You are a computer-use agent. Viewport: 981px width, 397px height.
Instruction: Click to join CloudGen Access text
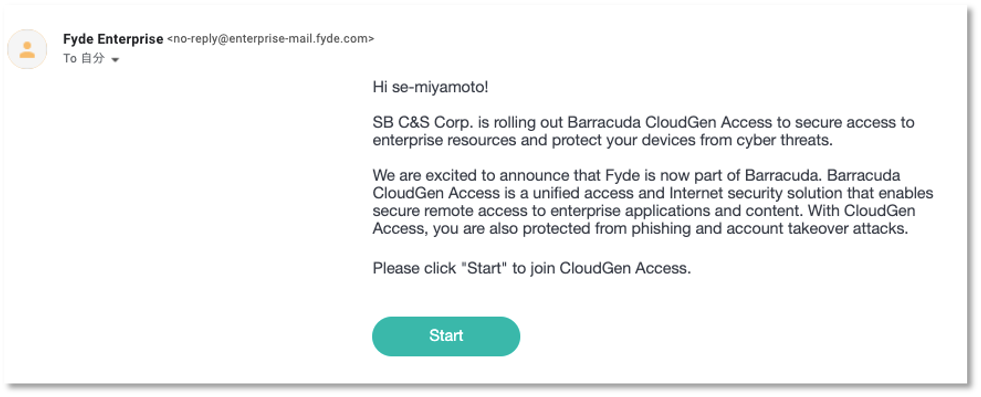pyautogui.click(x=601, y=269)
